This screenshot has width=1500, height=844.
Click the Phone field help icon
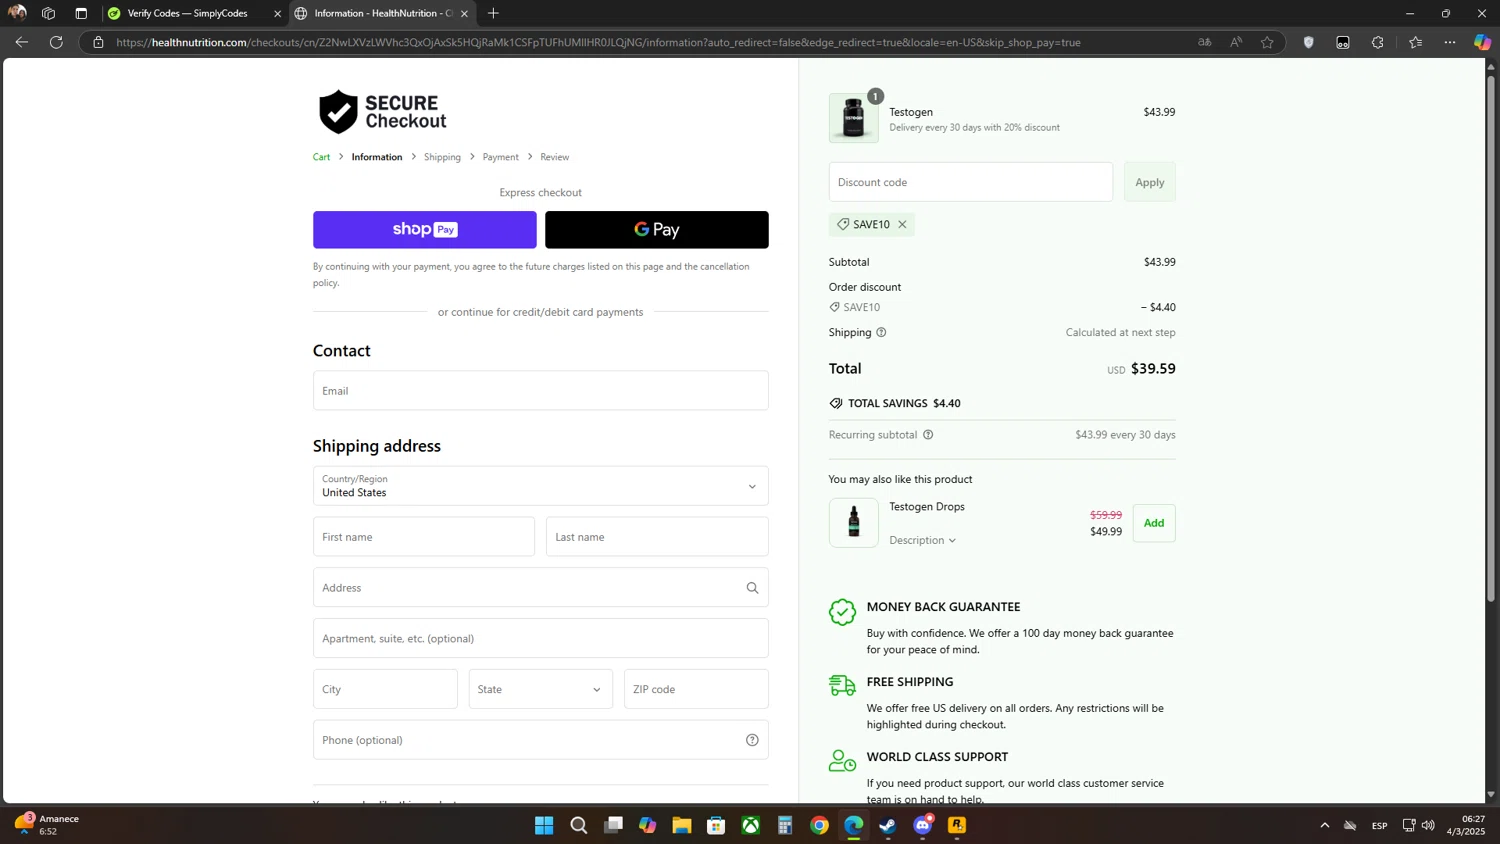click(752, 740)
